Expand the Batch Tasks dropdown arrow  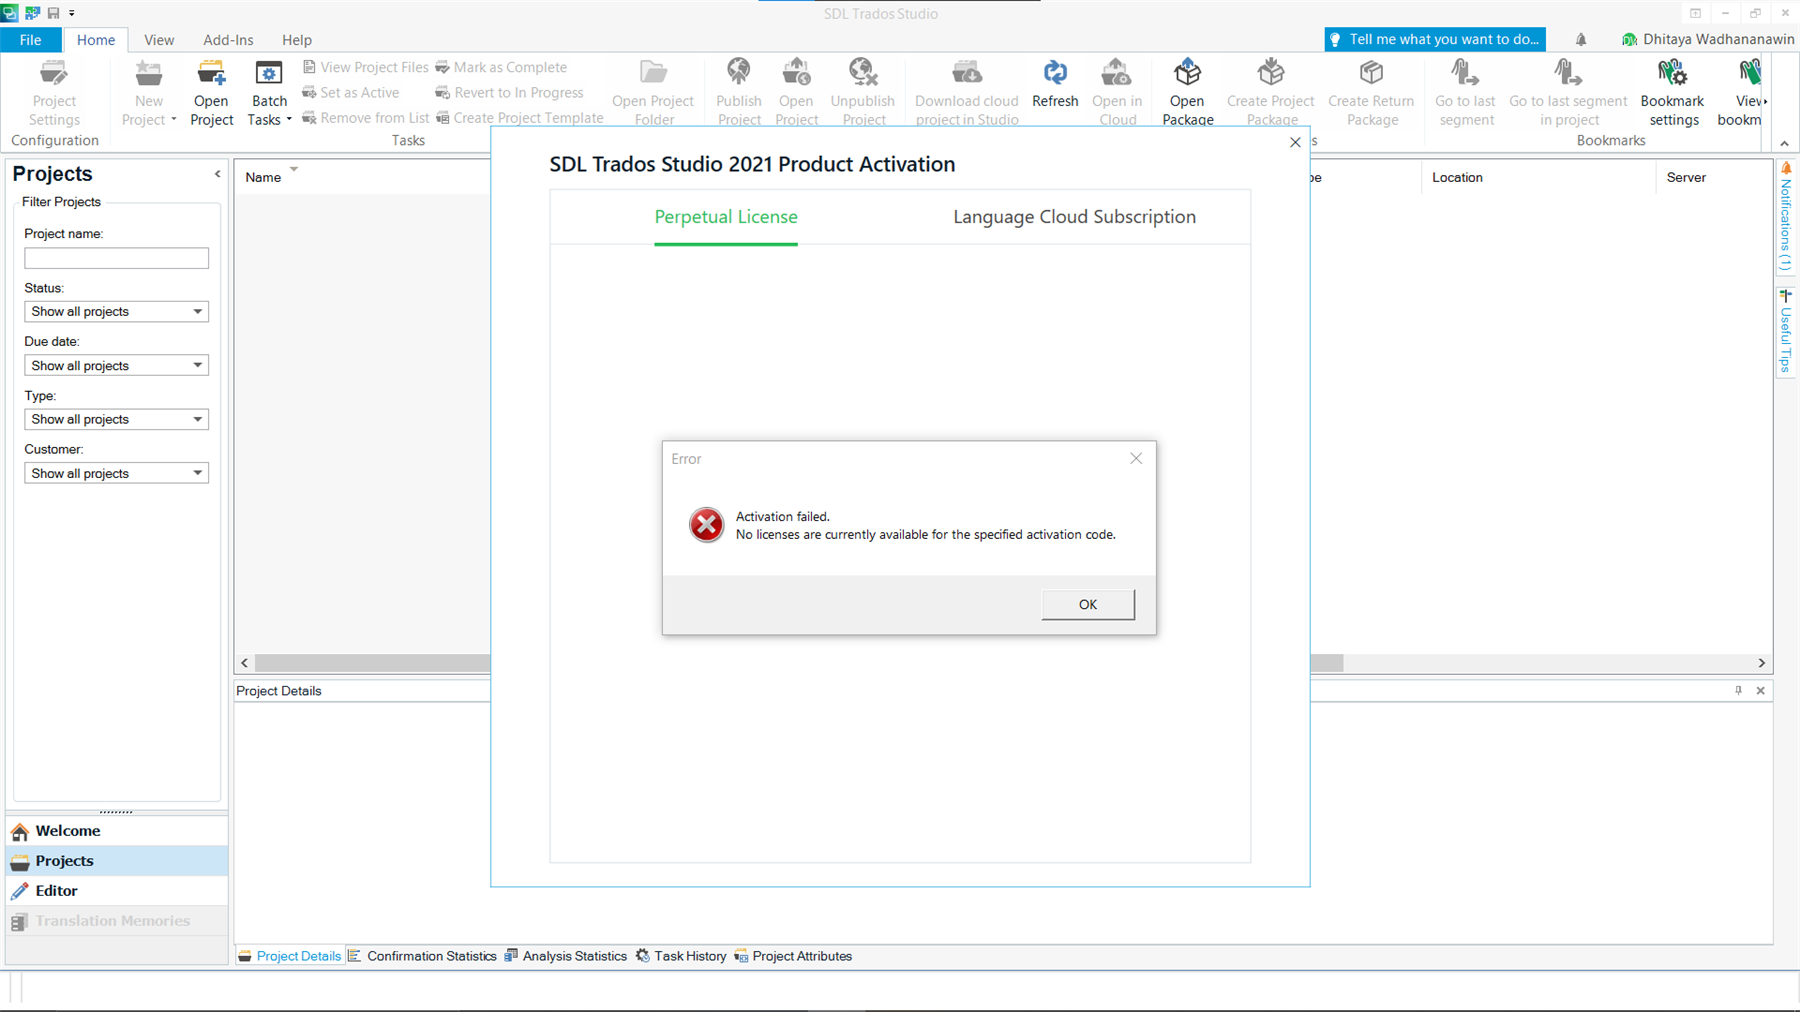click(289, 120)
